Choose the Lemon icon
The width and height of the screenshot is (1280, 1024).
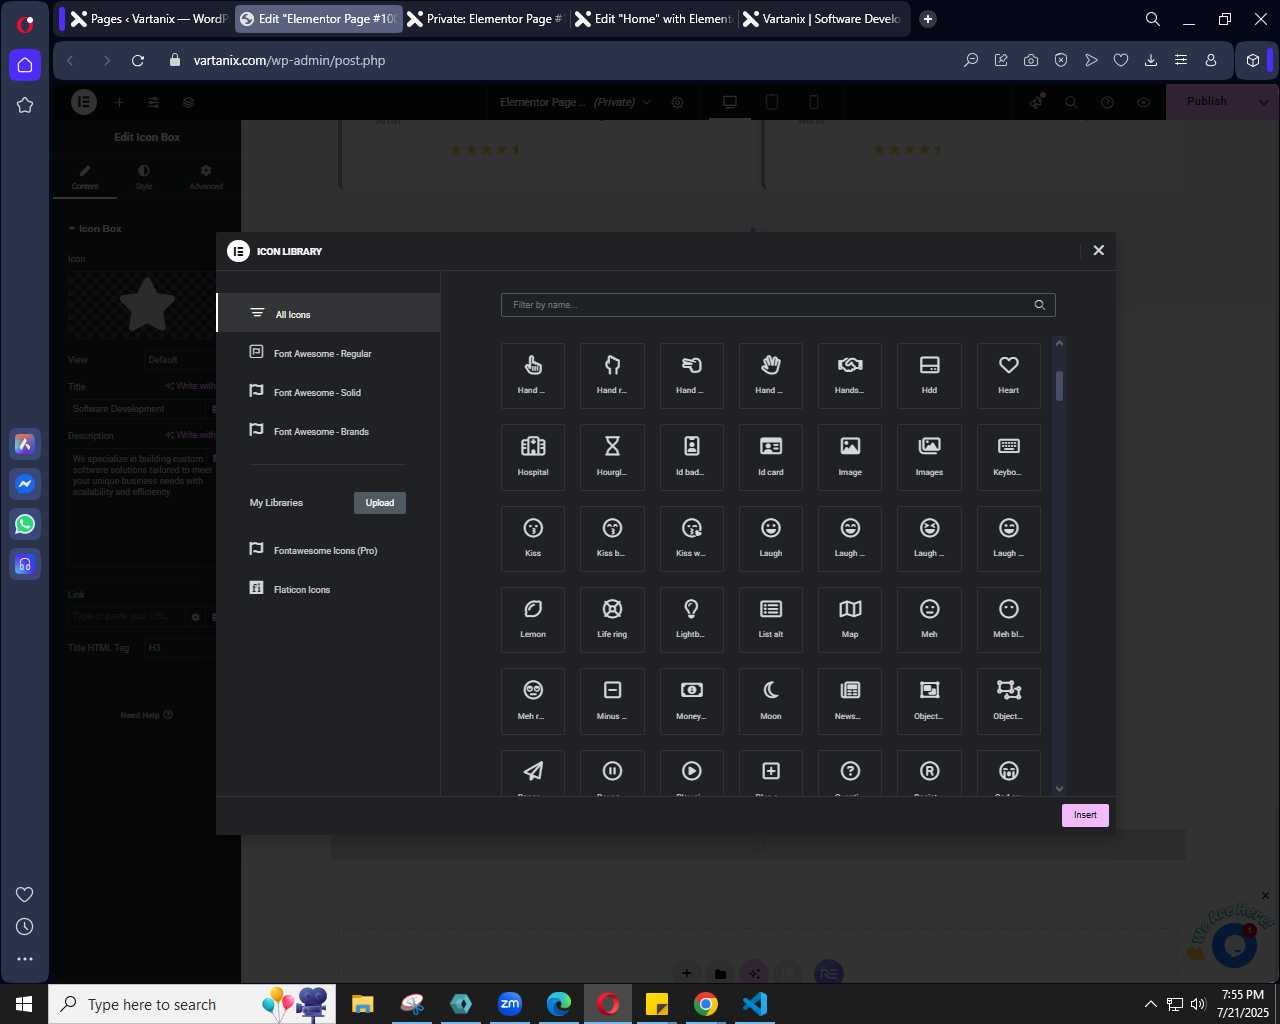point(533,620)
